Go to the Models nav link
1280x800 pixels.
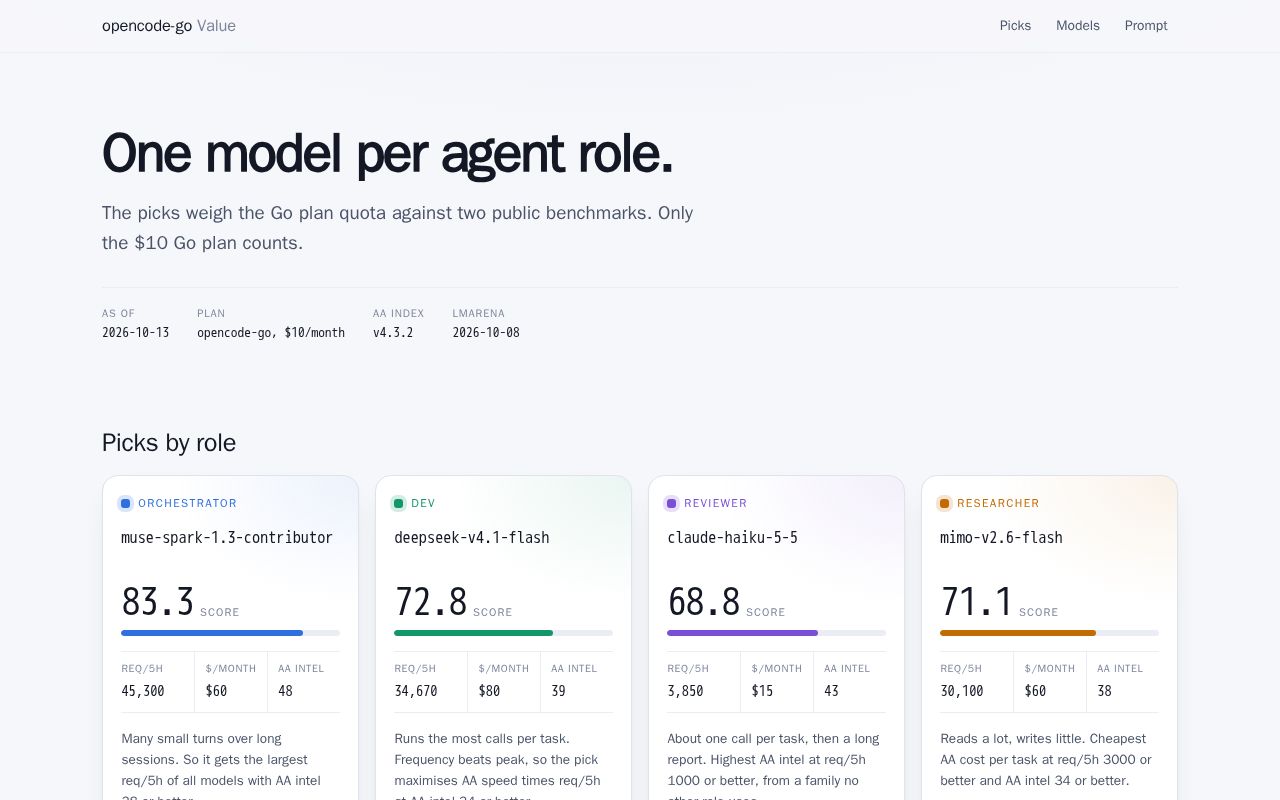point(1077,26)
